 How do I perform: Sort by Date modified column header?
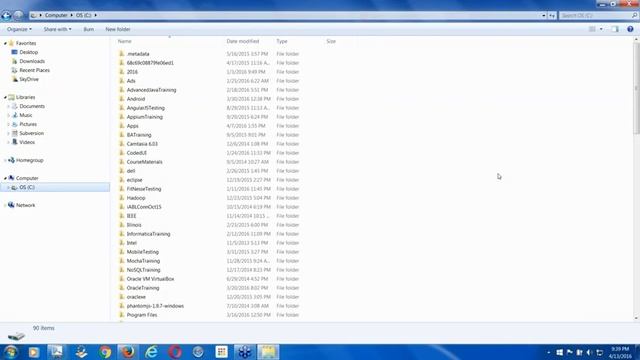point(243,41)
